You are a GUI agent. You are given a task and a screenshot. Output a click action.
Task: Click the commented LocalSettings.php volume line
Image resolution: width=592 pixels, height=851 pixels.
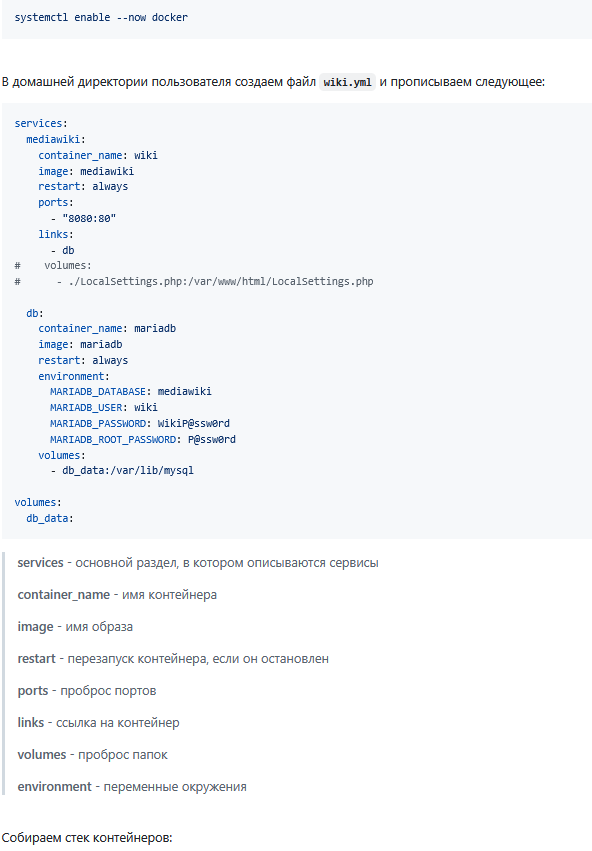[194, 281]
